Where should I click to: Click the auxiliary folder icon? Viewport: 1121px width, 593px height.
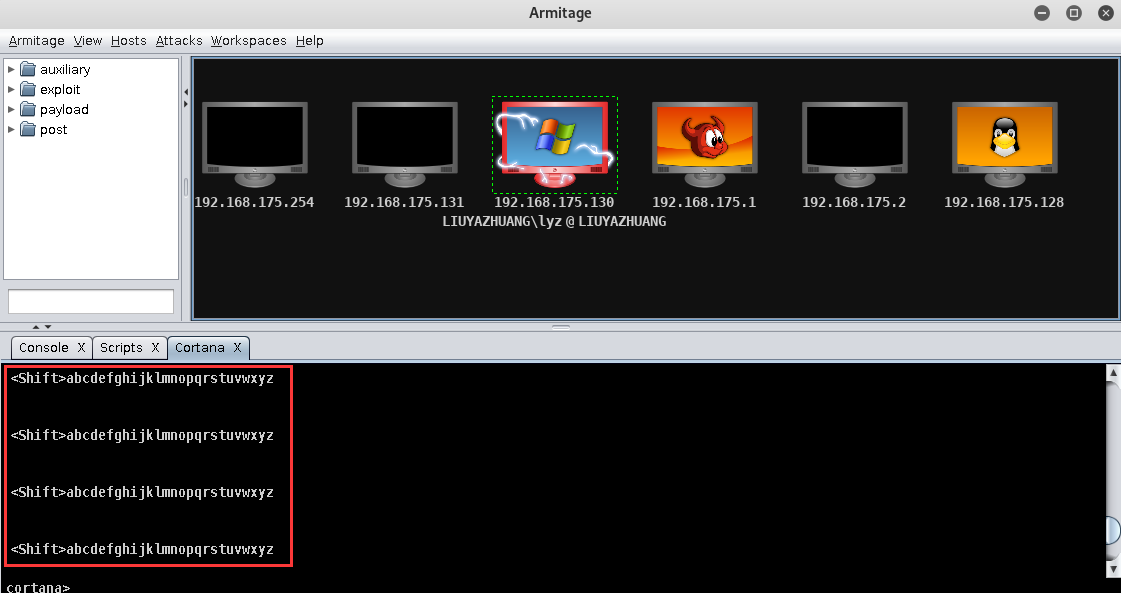pos(28,69)
